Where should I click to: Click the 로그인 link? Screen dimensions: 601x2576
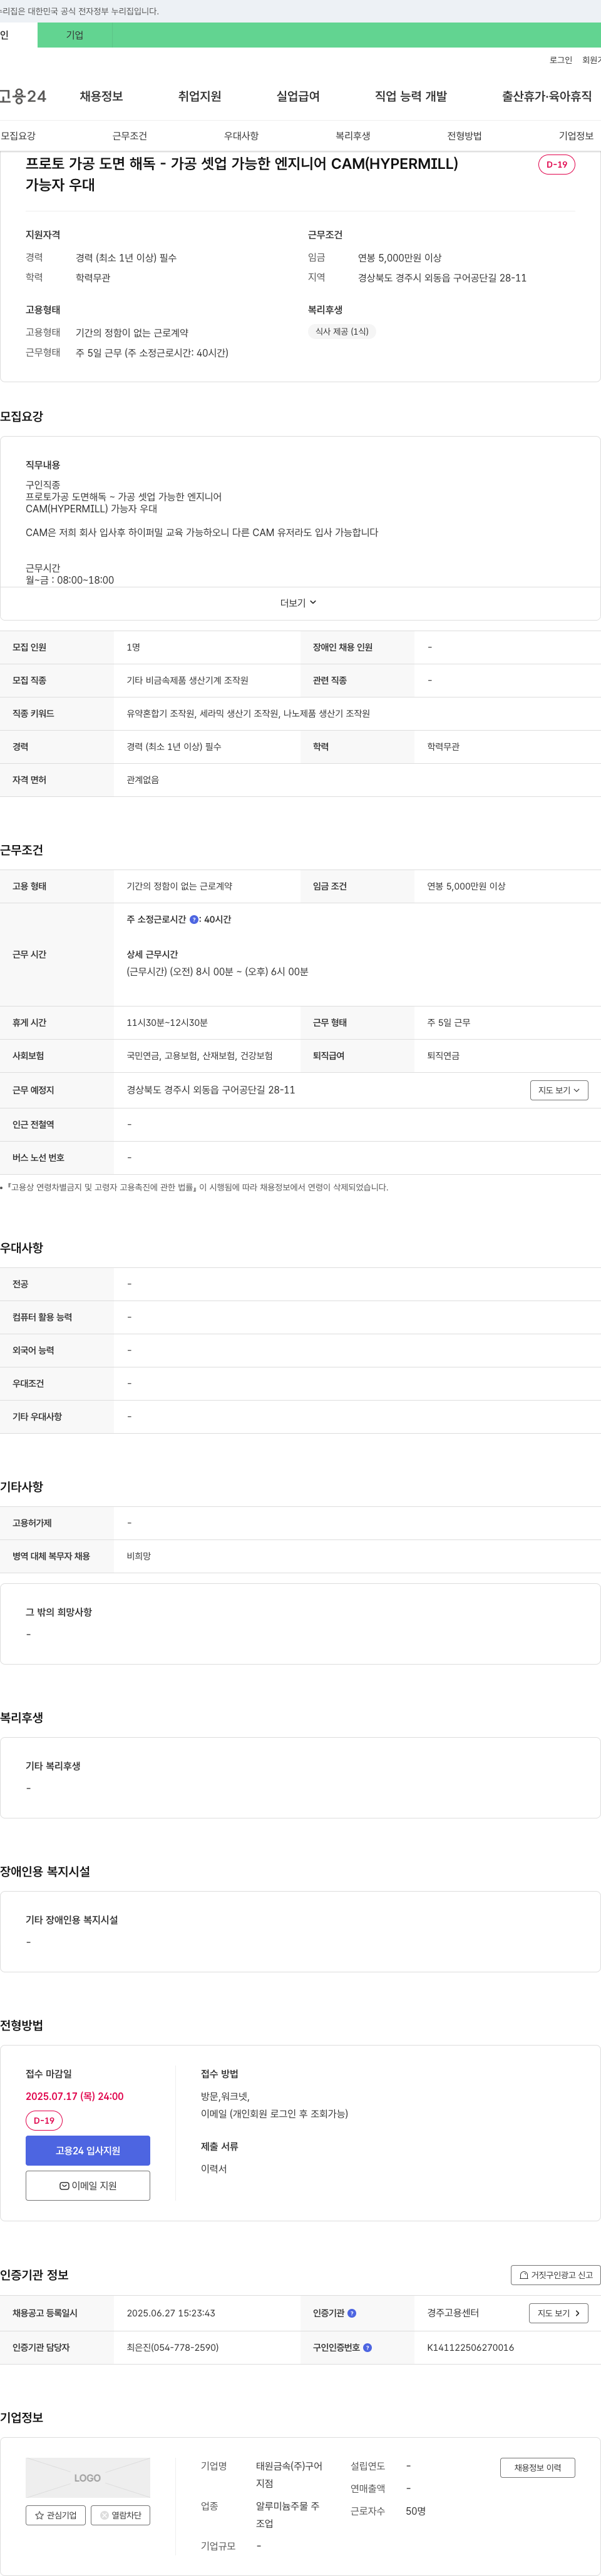[560, 60]
